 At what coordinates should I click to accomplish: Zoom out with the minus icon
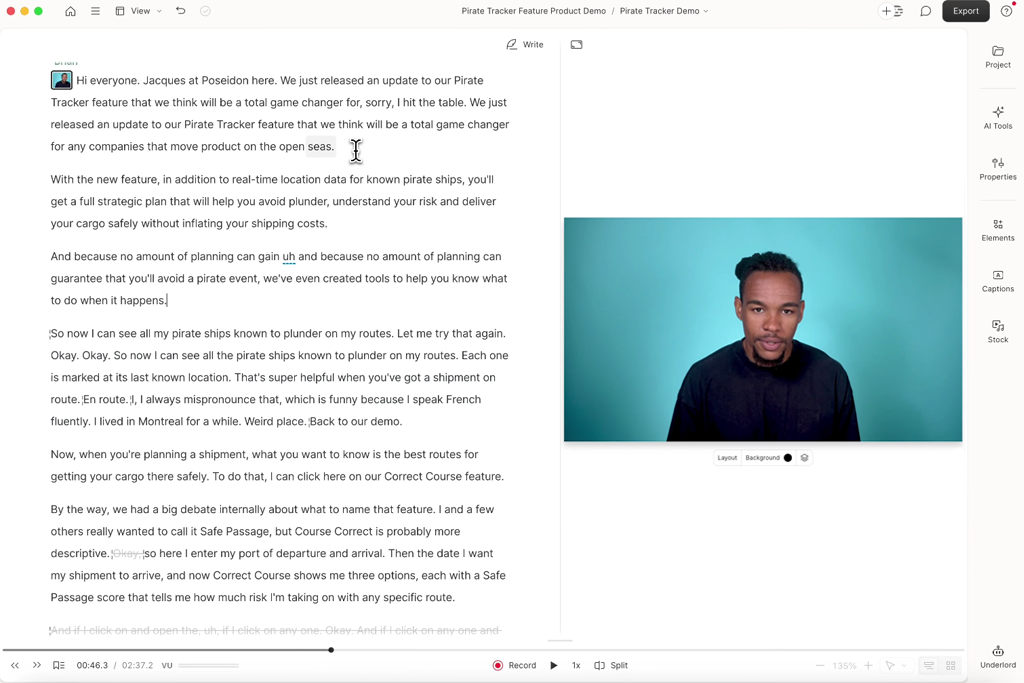click(x=820, y=665)
